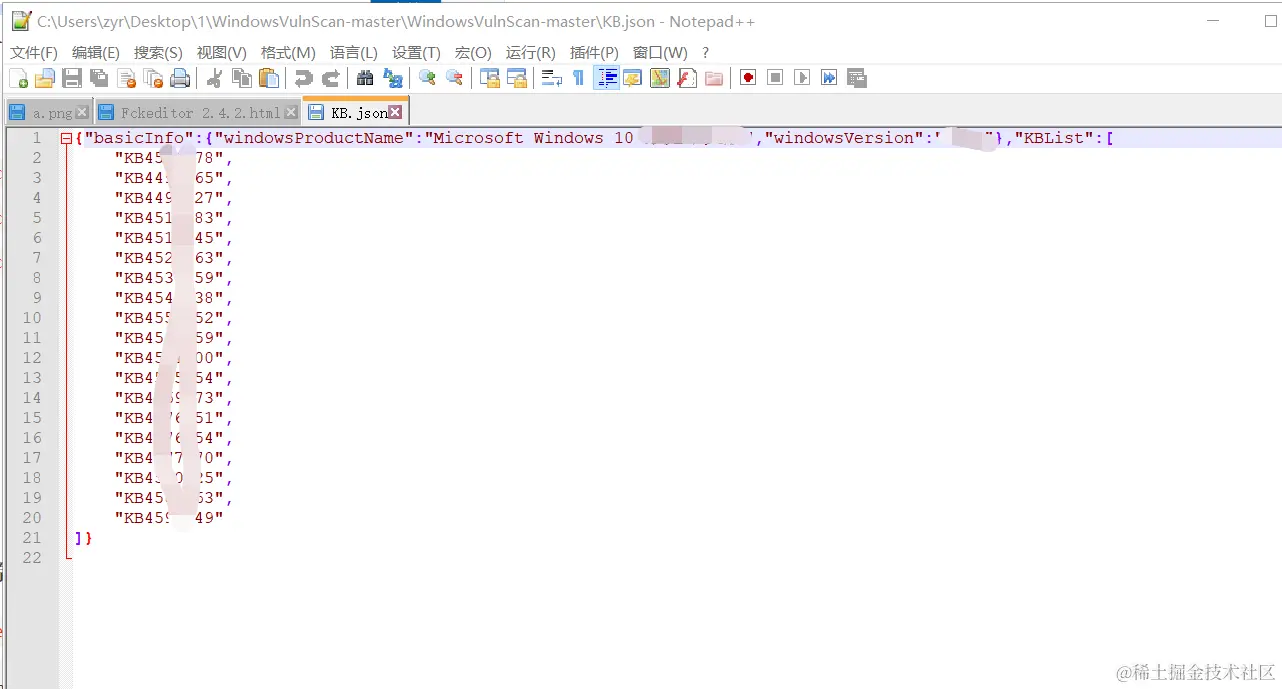Toggle the indent guide icon
Viewport: 1282px width, 689px height.
click(x=606, y=78)
